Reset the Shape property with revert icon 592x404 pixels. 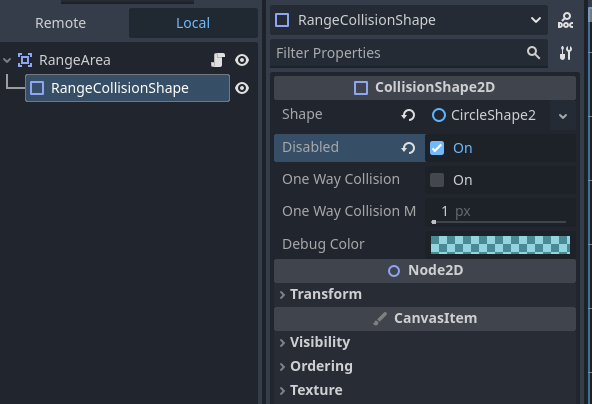pyautogui.click(x=408, y=115)
